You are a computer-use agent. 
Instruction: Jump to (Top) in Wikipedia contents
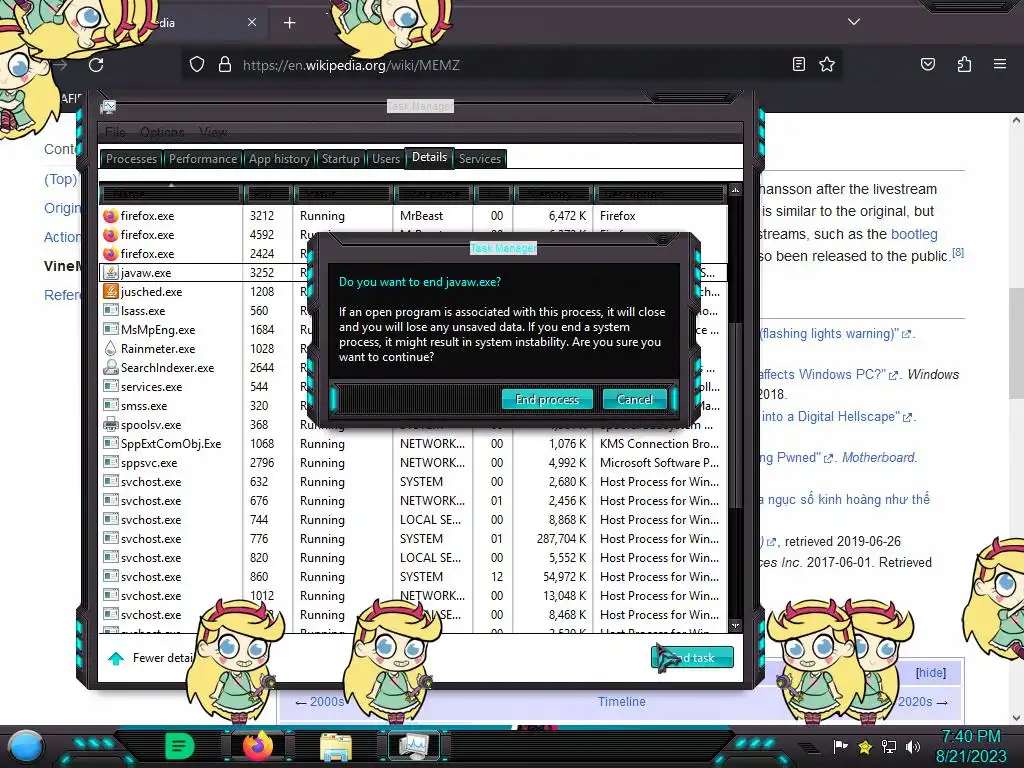pyautogui.click(x=60, y=179)
